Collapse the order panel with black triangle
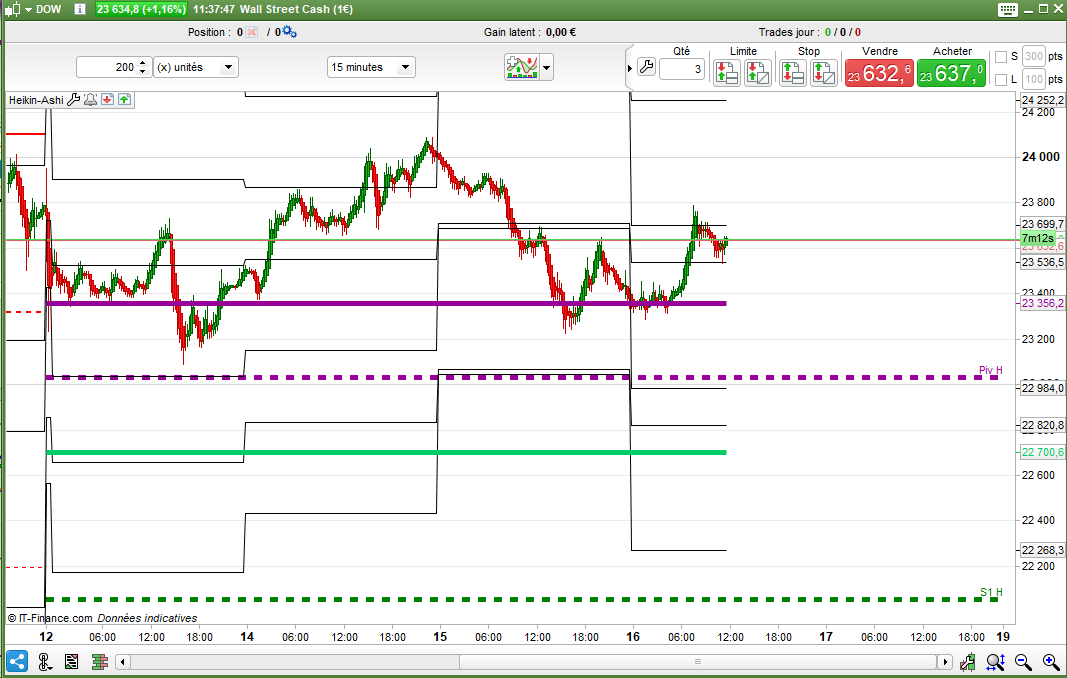 pyautogui.click(x=630, y=68)
